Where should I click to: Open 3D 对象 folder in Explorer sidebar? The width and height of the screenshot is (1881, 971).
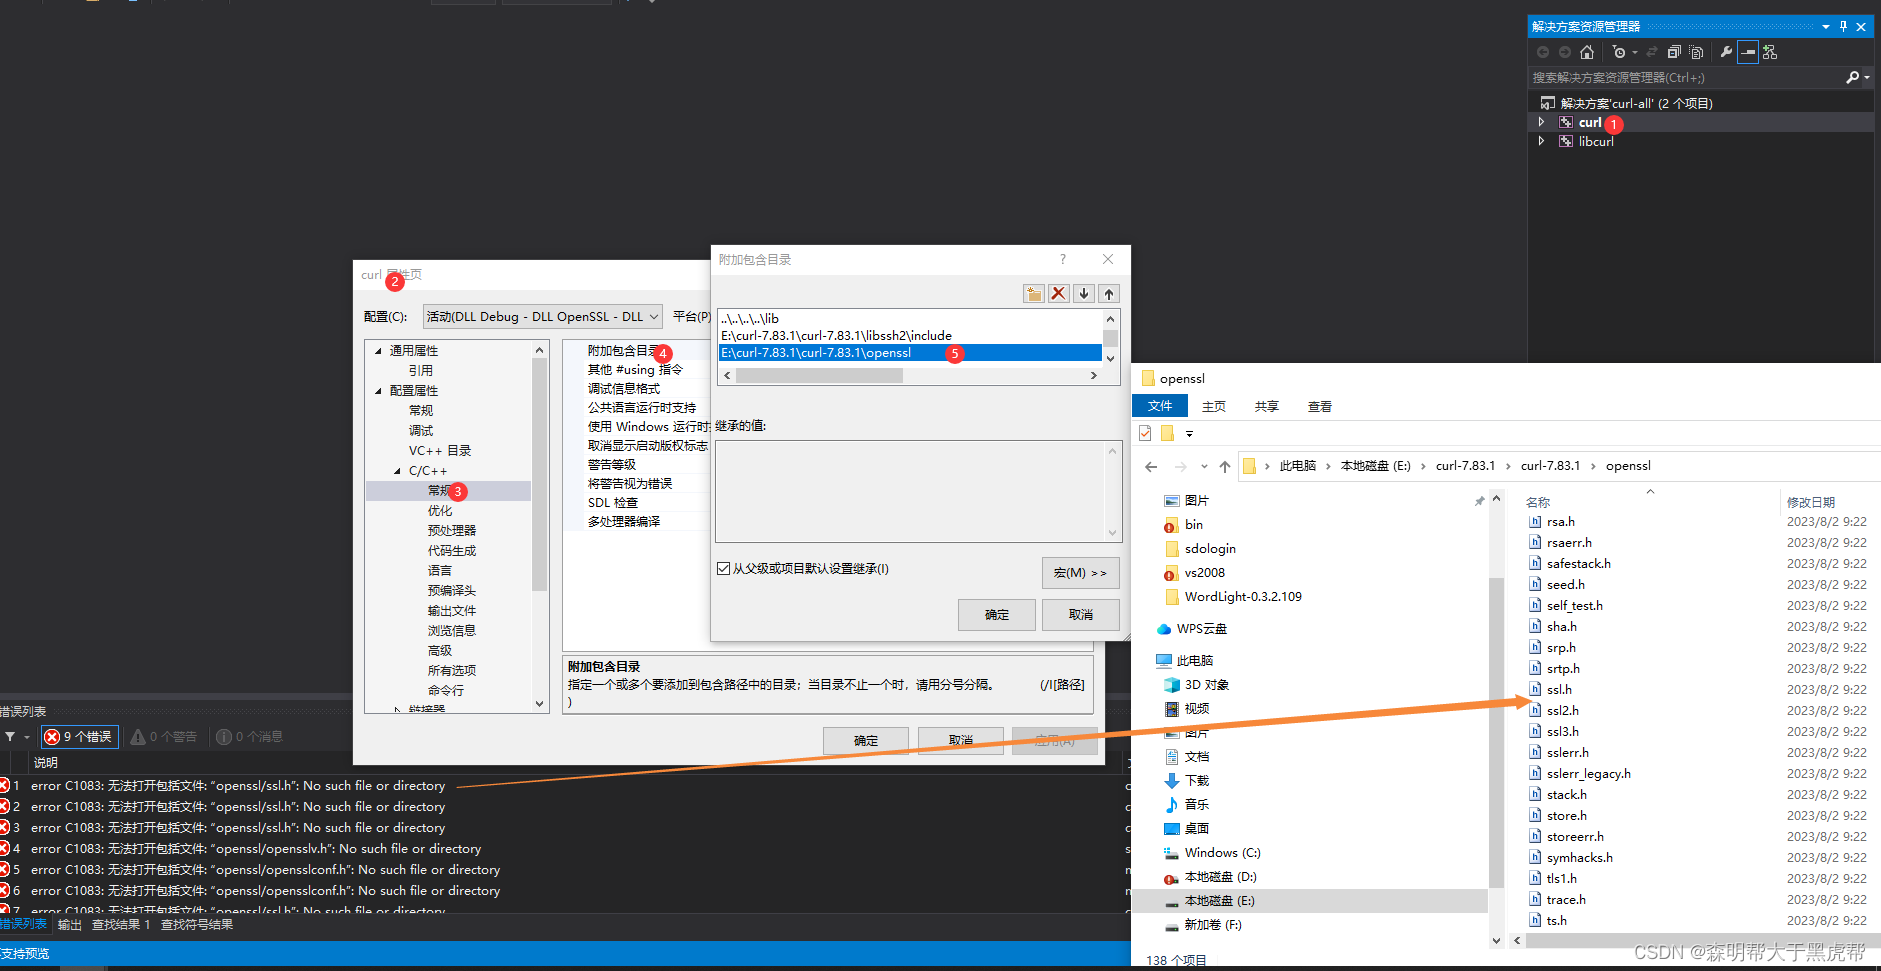tap(1197, 685)
